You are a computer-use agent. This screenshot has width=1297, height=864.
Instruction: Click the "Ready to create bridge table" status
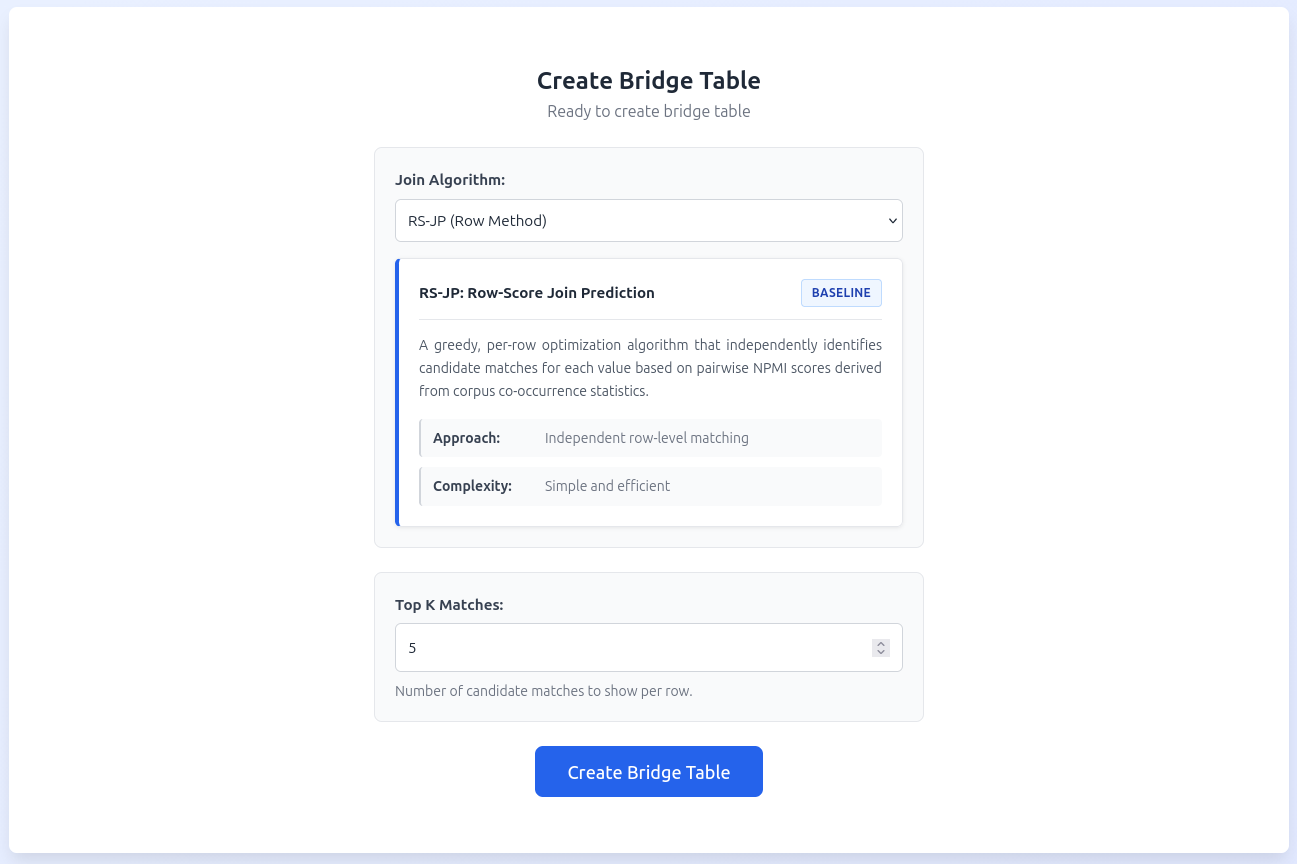click(x=648, y=111)
